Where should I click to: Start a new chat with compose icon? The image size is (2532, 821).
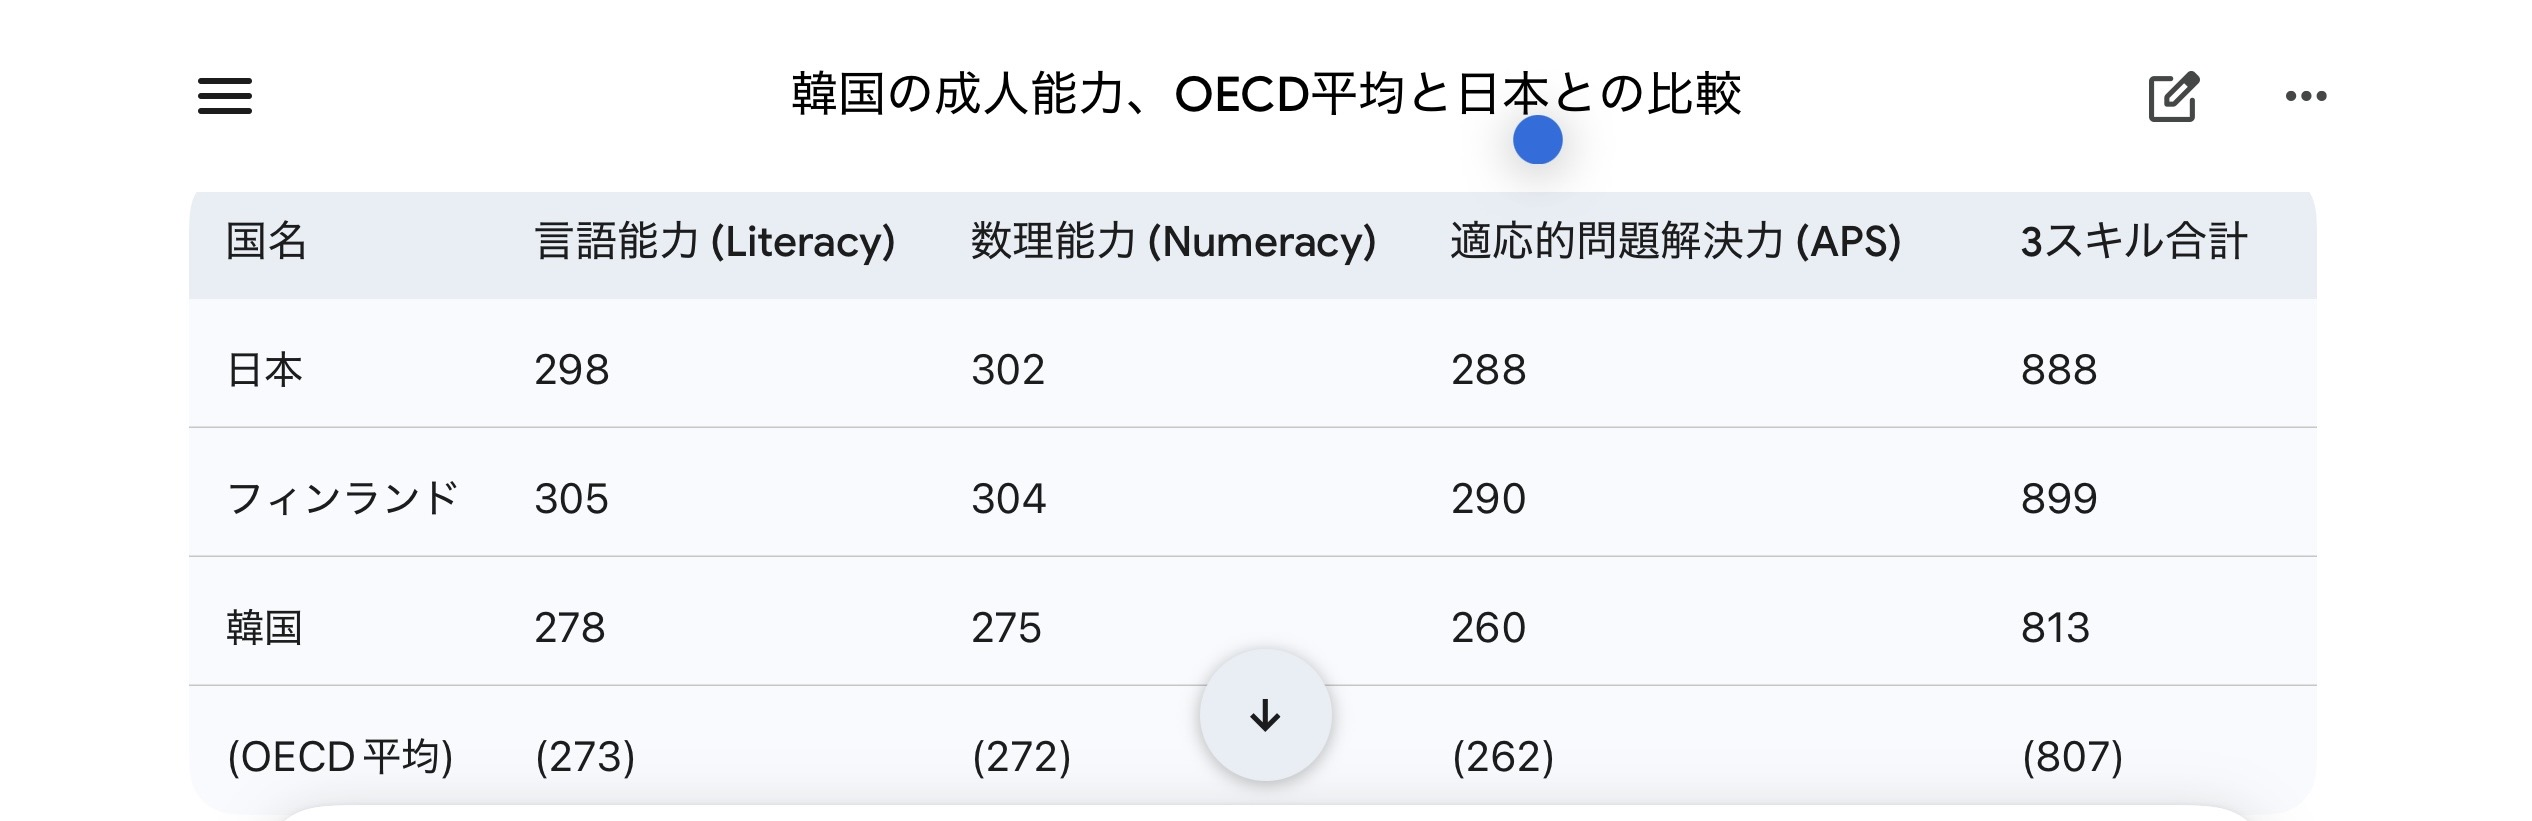point(2174,97)
